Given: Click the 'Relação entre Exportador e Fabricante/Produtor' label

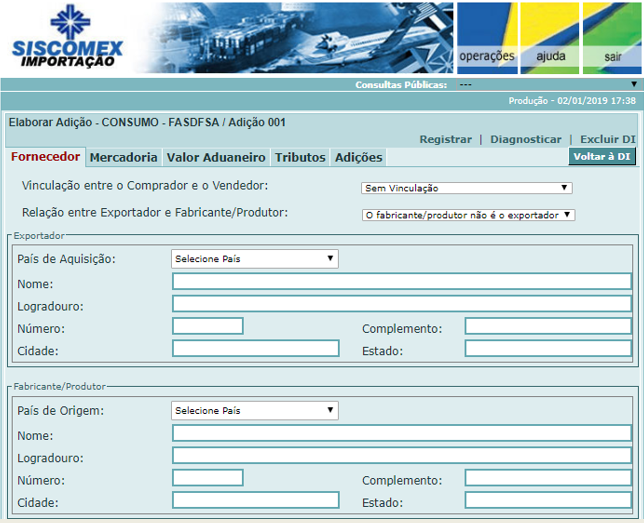Looking at the screenshot, I should [x=155, y=213].
